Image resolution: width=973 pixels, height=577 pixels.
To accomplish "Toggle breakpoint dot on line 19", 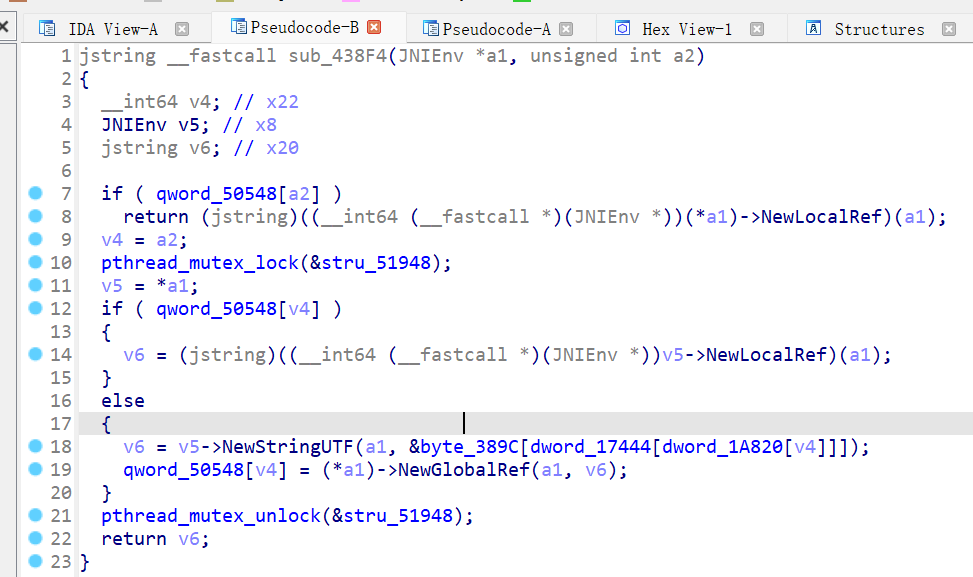I will (35, 469).
